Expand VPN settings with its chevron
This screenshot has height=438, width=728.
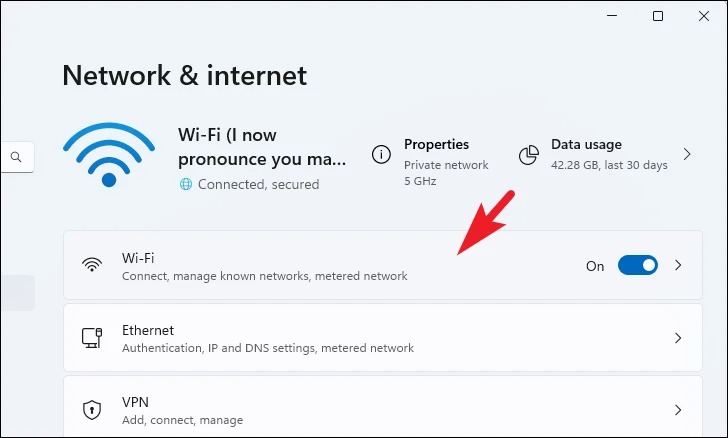pos(678,410)
